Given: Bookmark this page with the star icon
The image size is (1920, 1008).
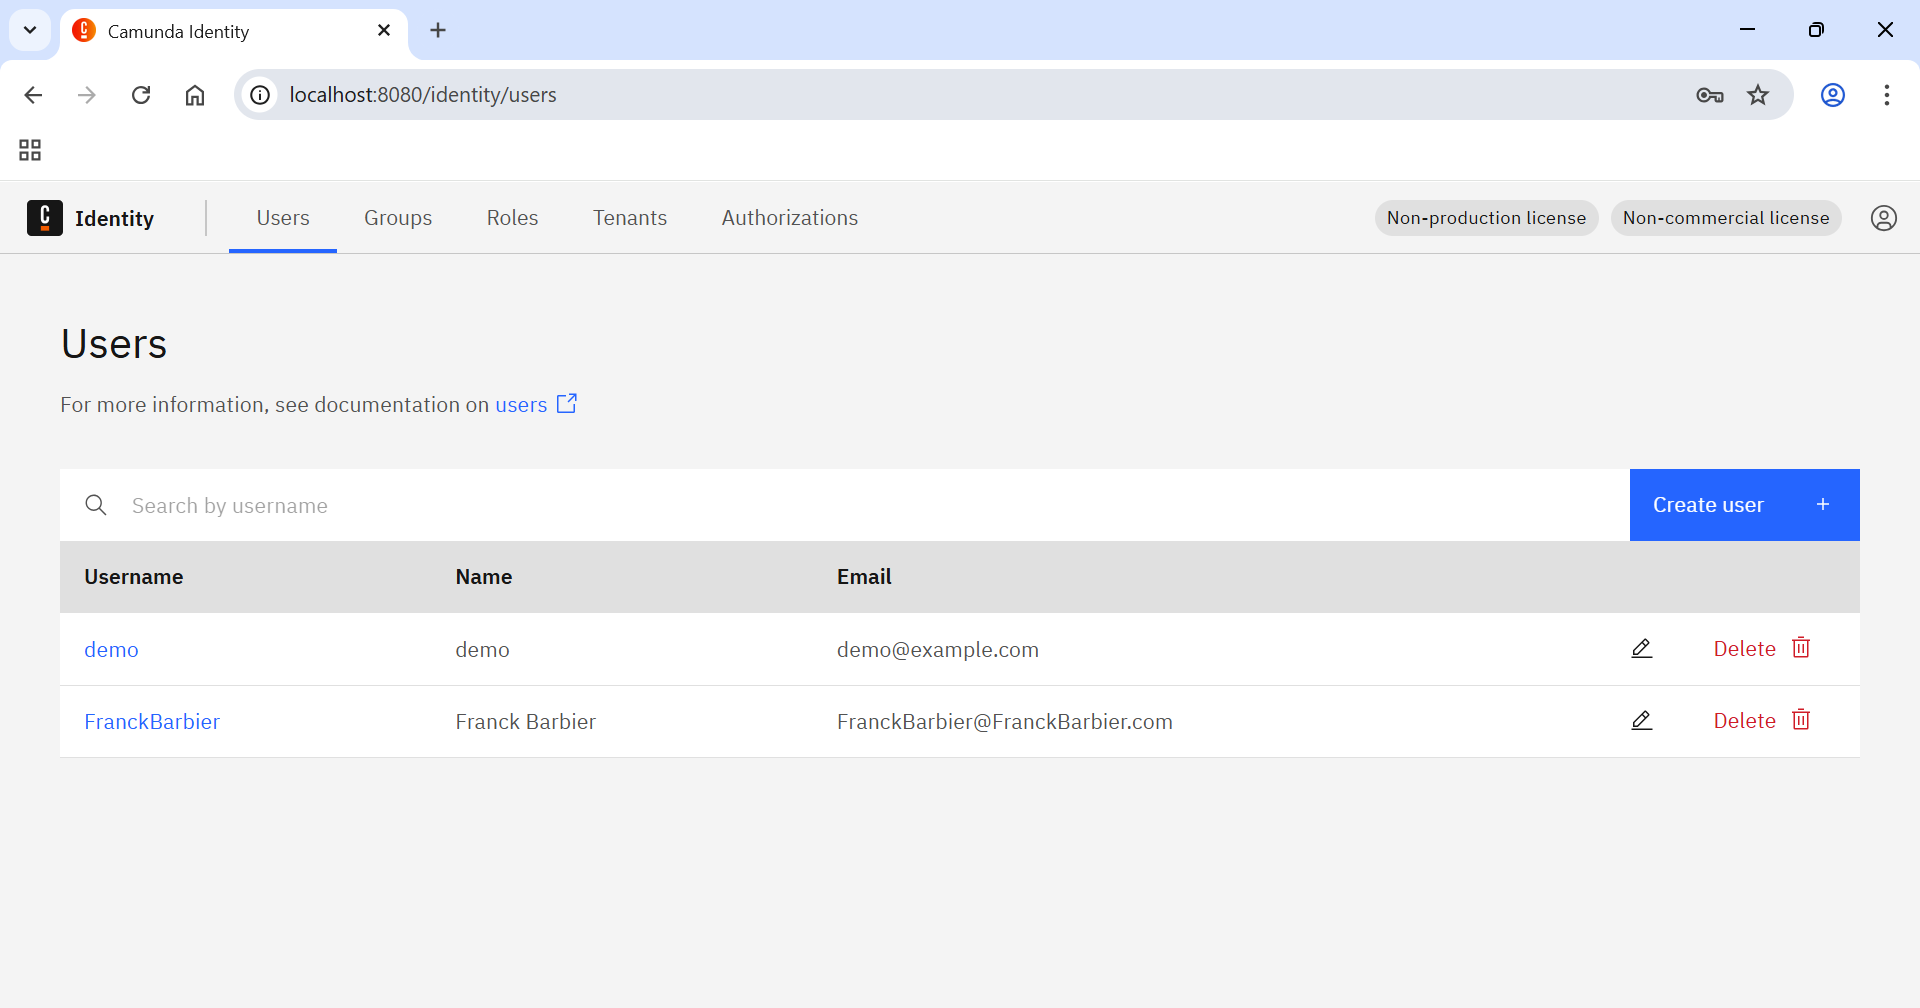Looking at the screenshot, I should [x=1758, y=95].
